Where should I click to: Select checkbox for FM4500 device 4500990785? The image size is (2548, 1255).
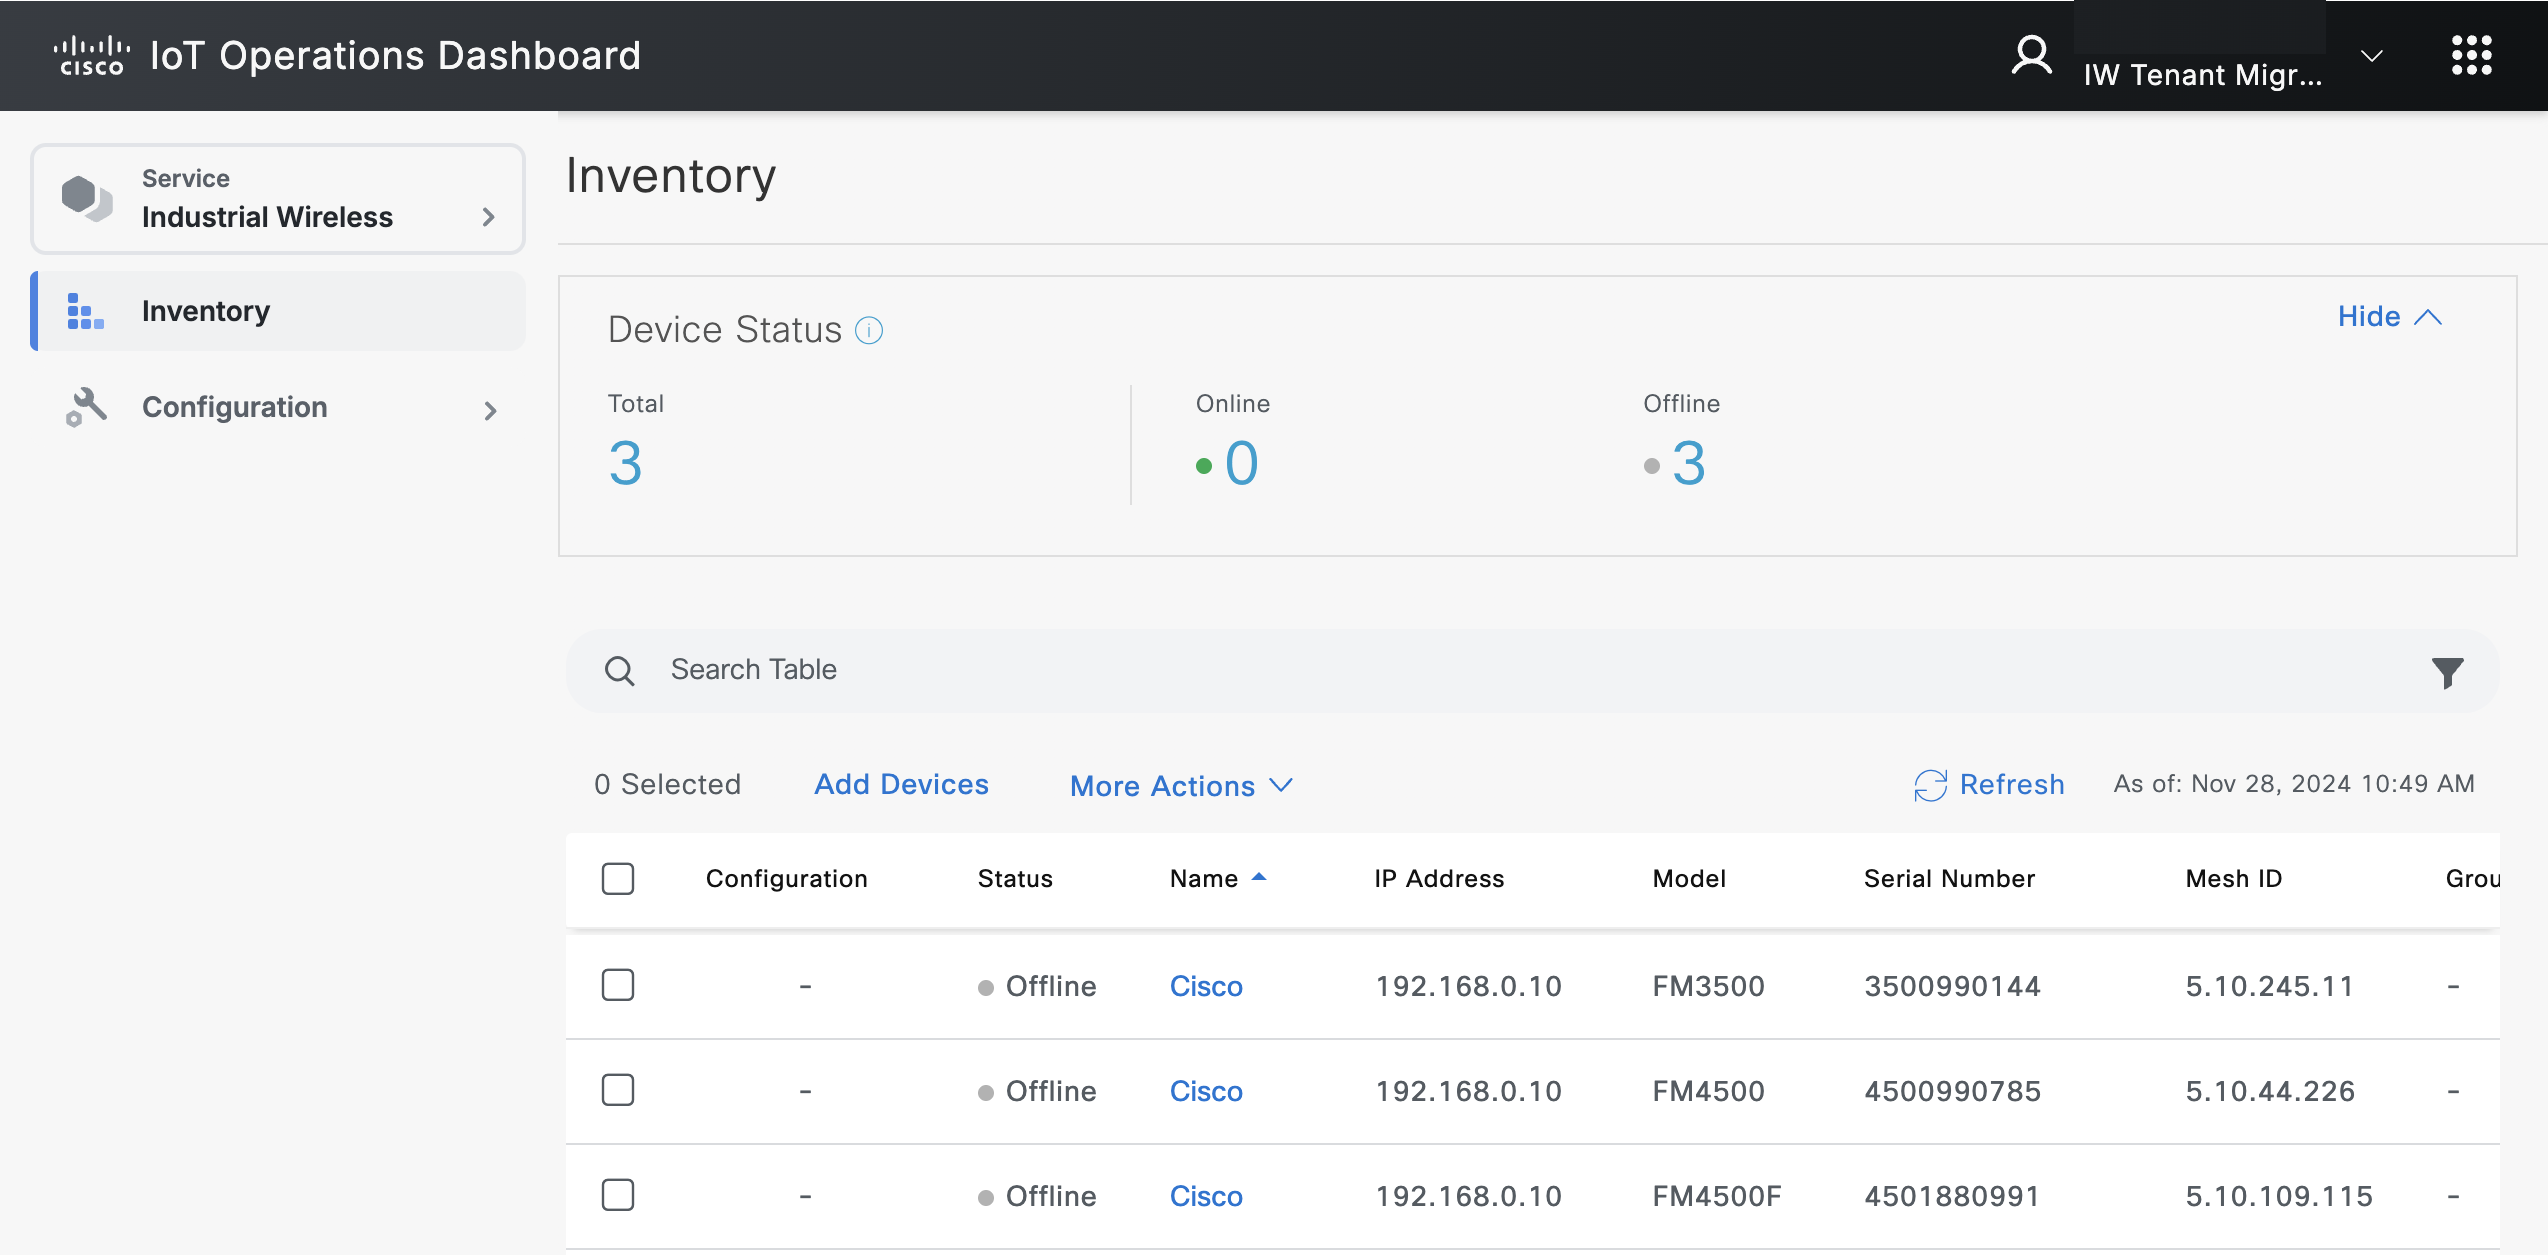[x=618, y=1090]
